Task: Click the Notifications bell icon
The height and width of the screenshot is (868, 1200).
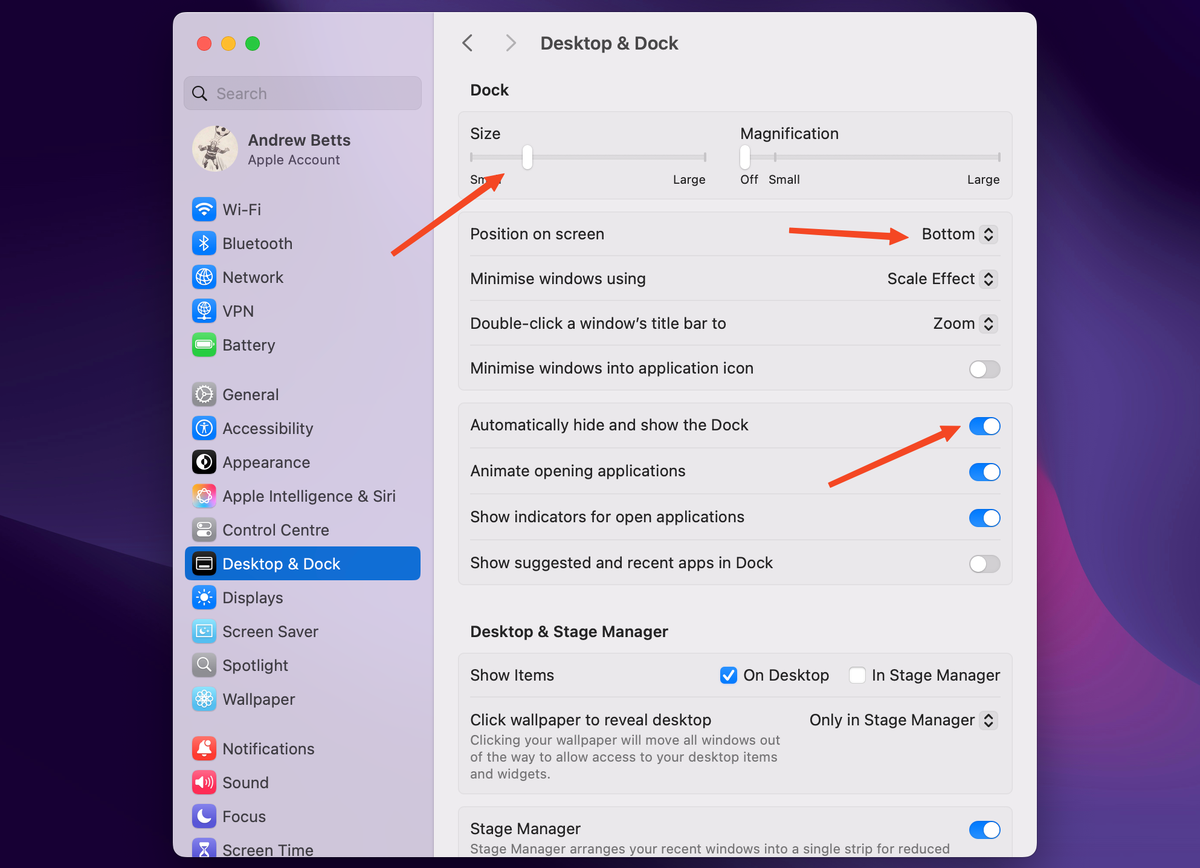Action: tap(204, 748)
